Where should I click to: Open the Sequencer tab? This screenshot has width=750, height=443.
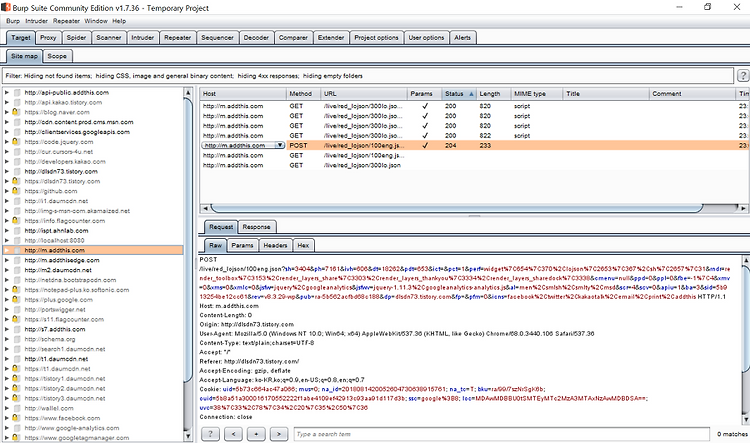[217, 37]
